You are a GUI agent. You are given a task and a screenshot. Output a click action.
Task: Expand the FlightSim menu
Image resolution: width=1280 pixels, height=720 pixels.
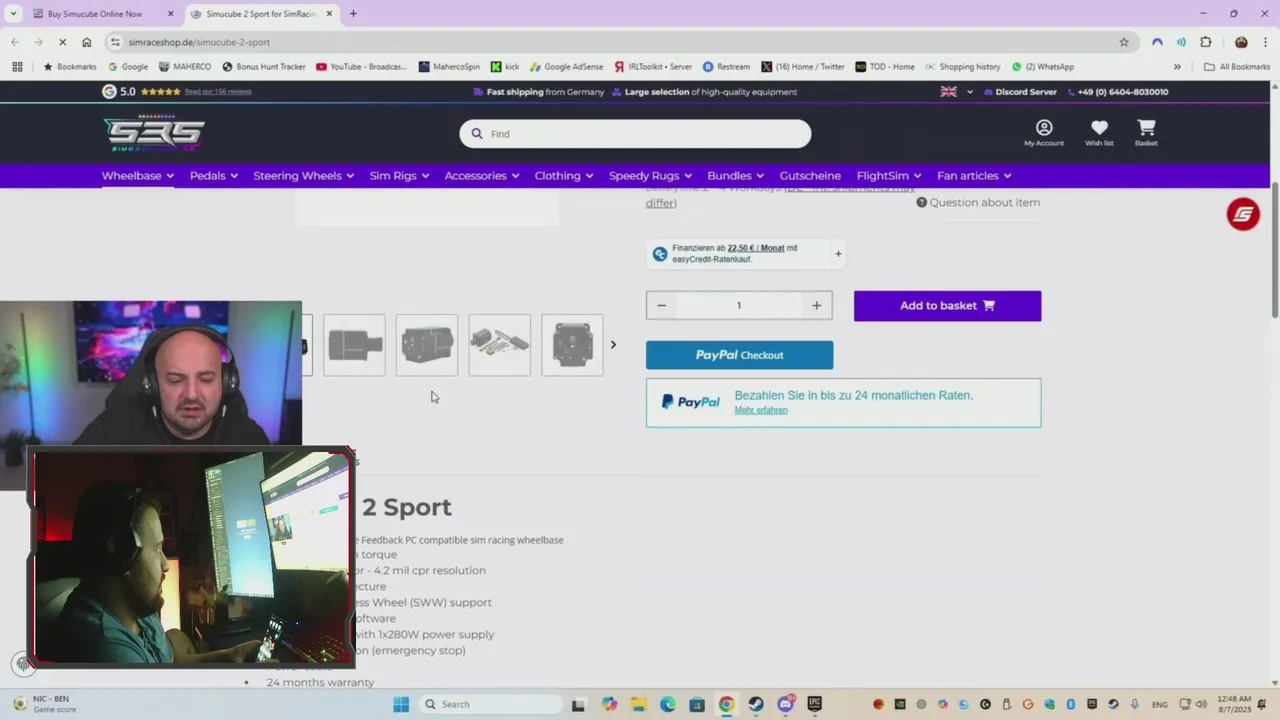click(889, 176)
